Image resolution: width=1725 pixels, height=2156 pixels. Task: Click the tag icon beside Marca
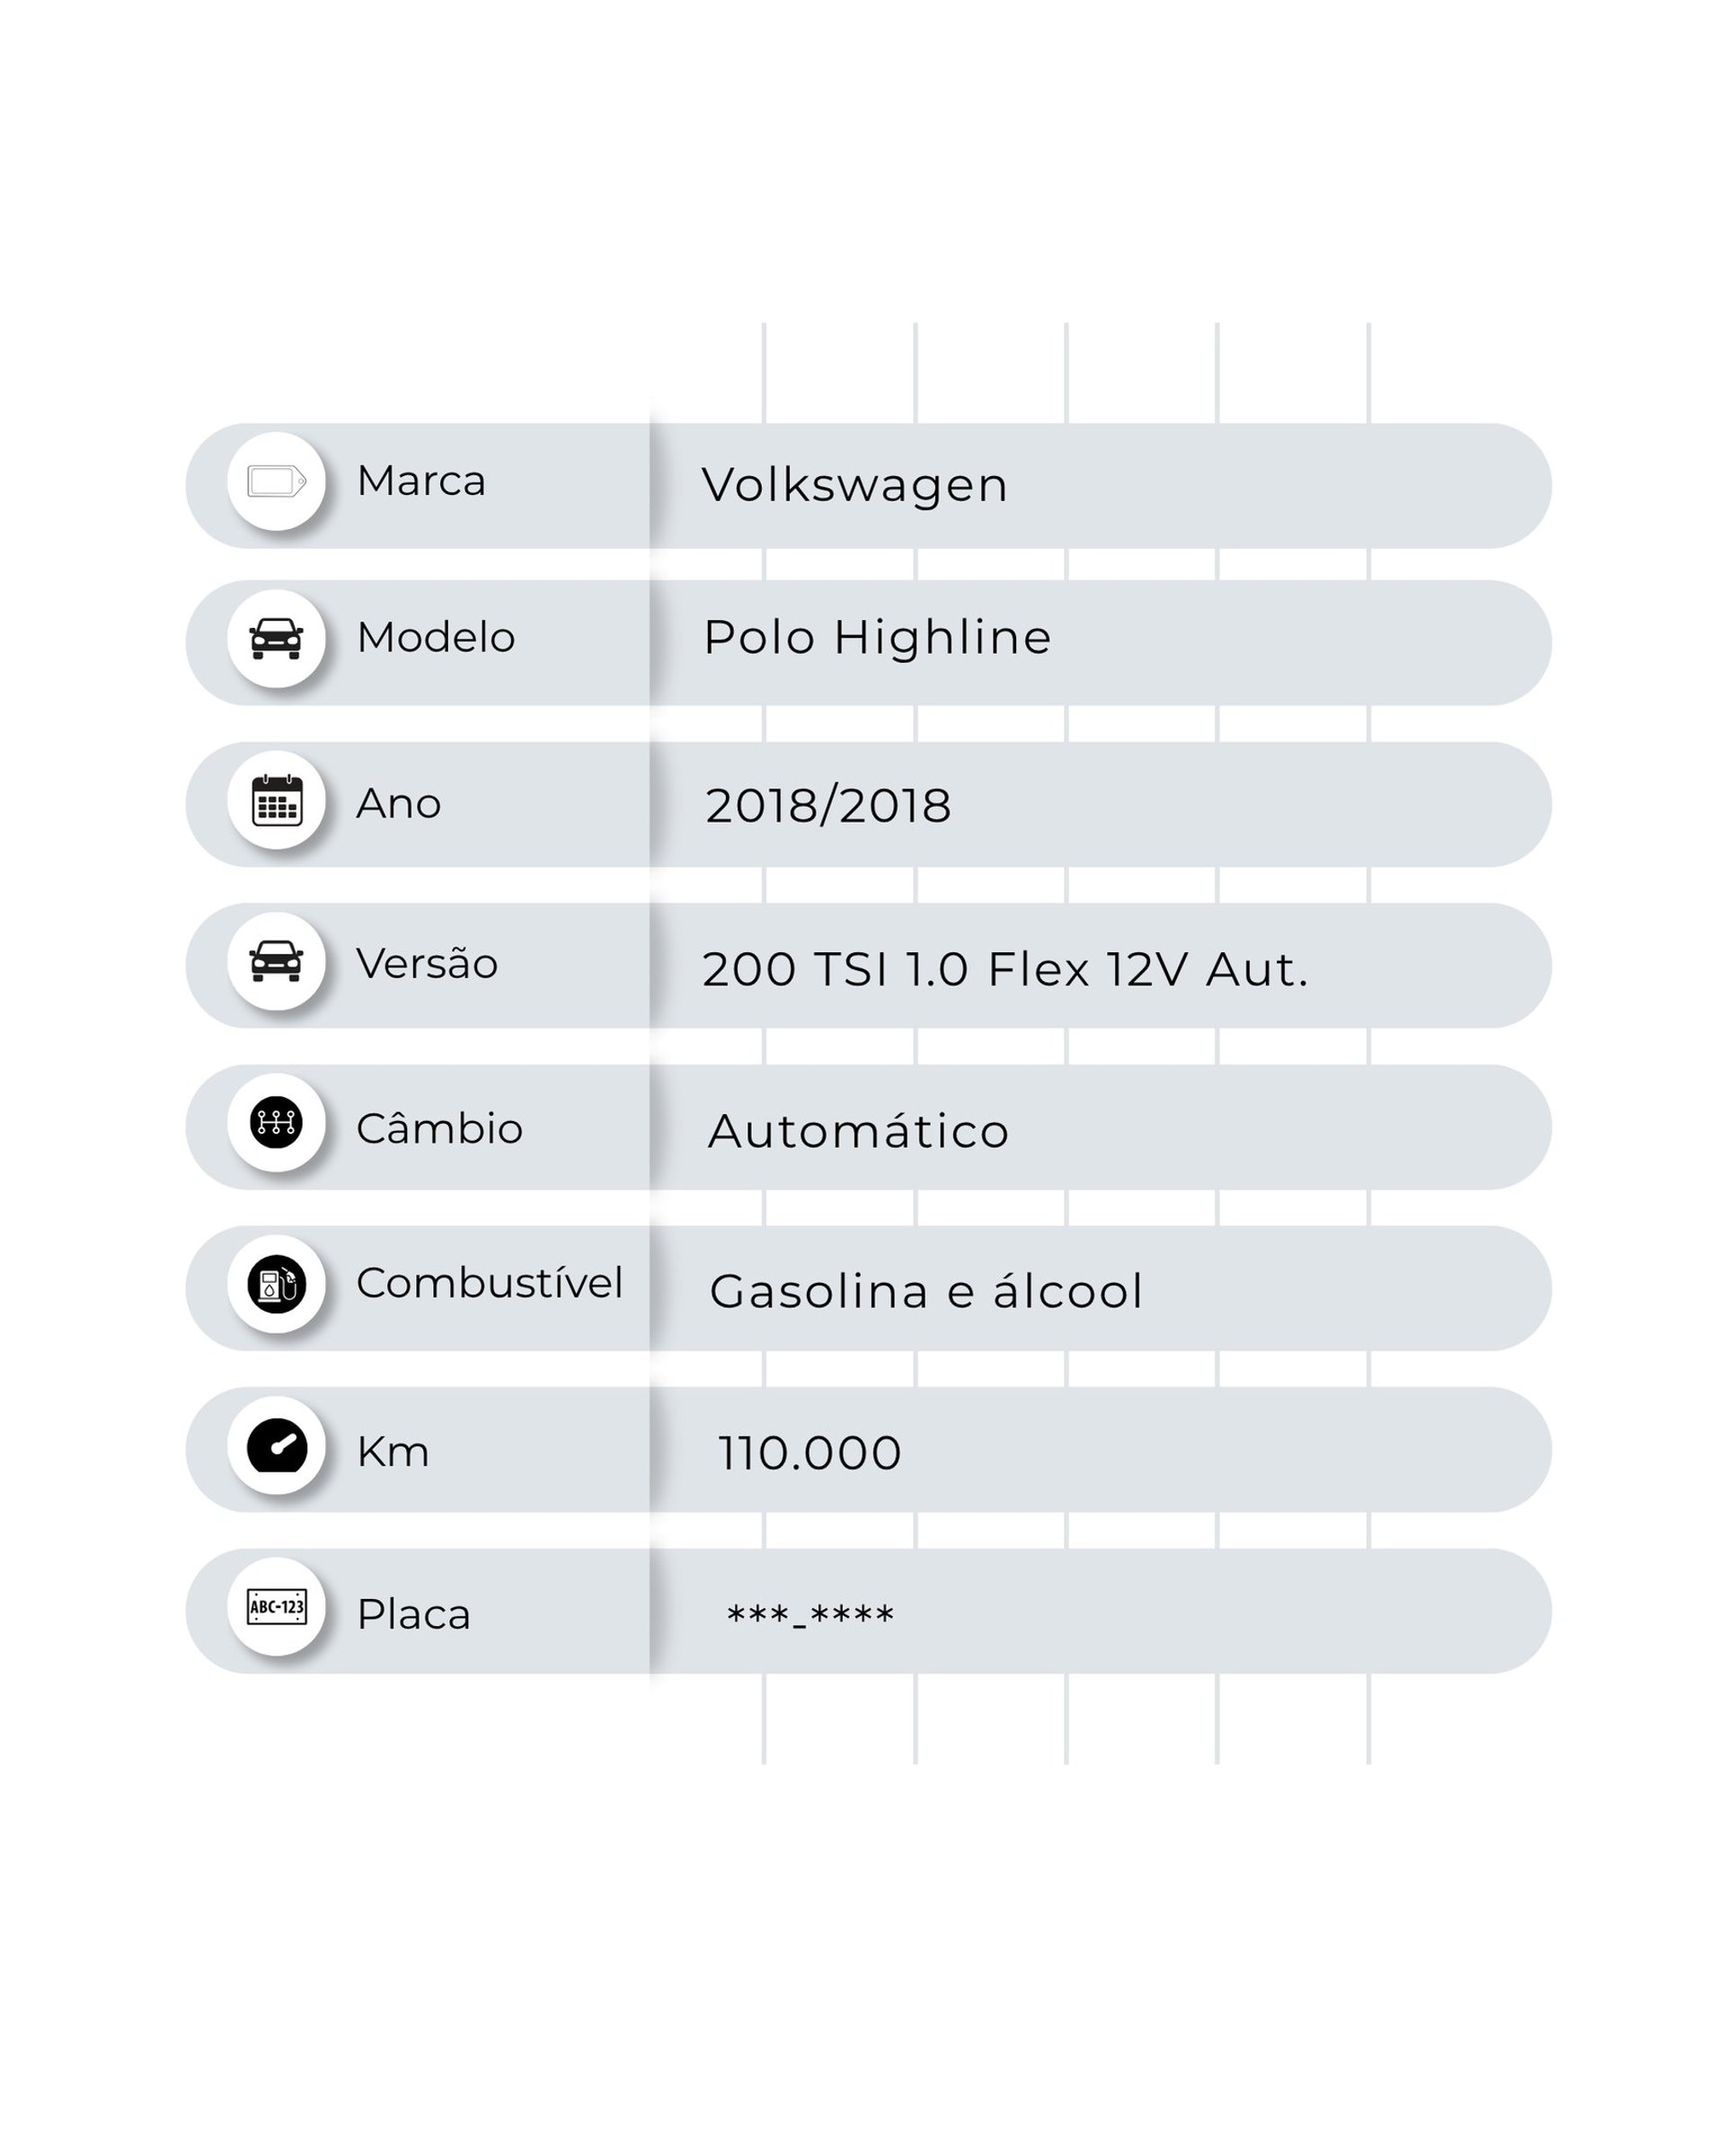276,481
